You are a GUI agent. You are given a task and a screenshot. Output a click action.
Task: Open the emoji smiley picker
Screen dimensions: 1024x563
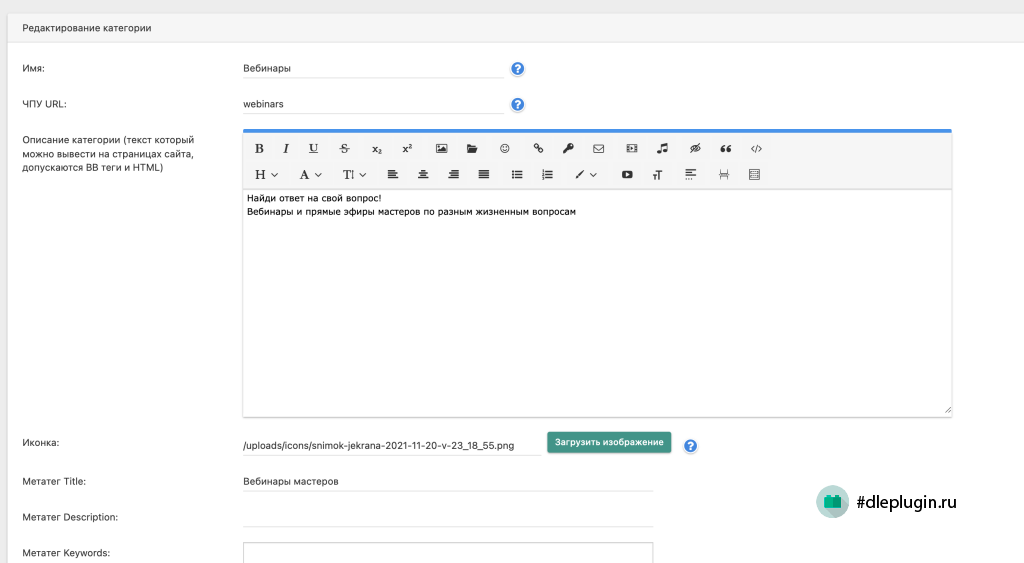(x=505, y=149)
